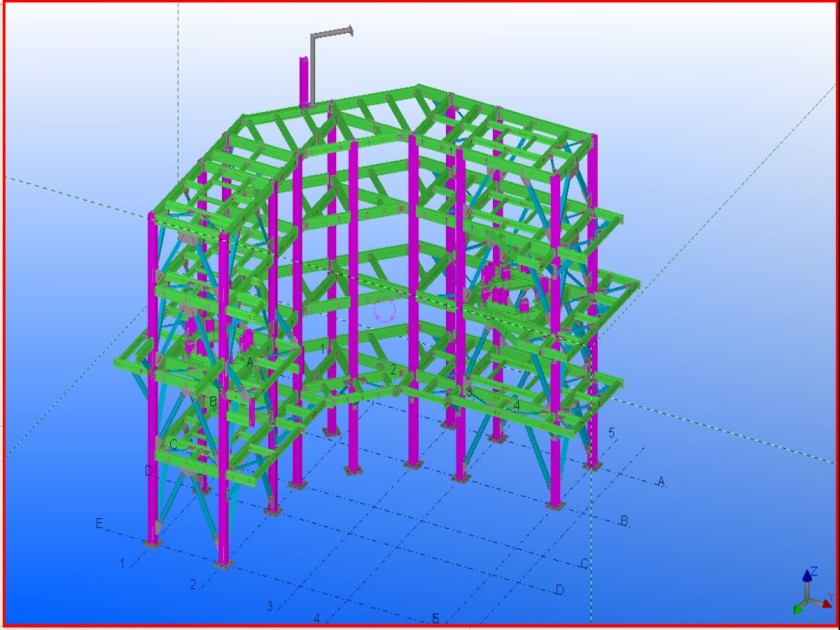Click grid label C on the right side
This screenshot has height=630, width=840.
pyautogui.click(x=585, y=564)
